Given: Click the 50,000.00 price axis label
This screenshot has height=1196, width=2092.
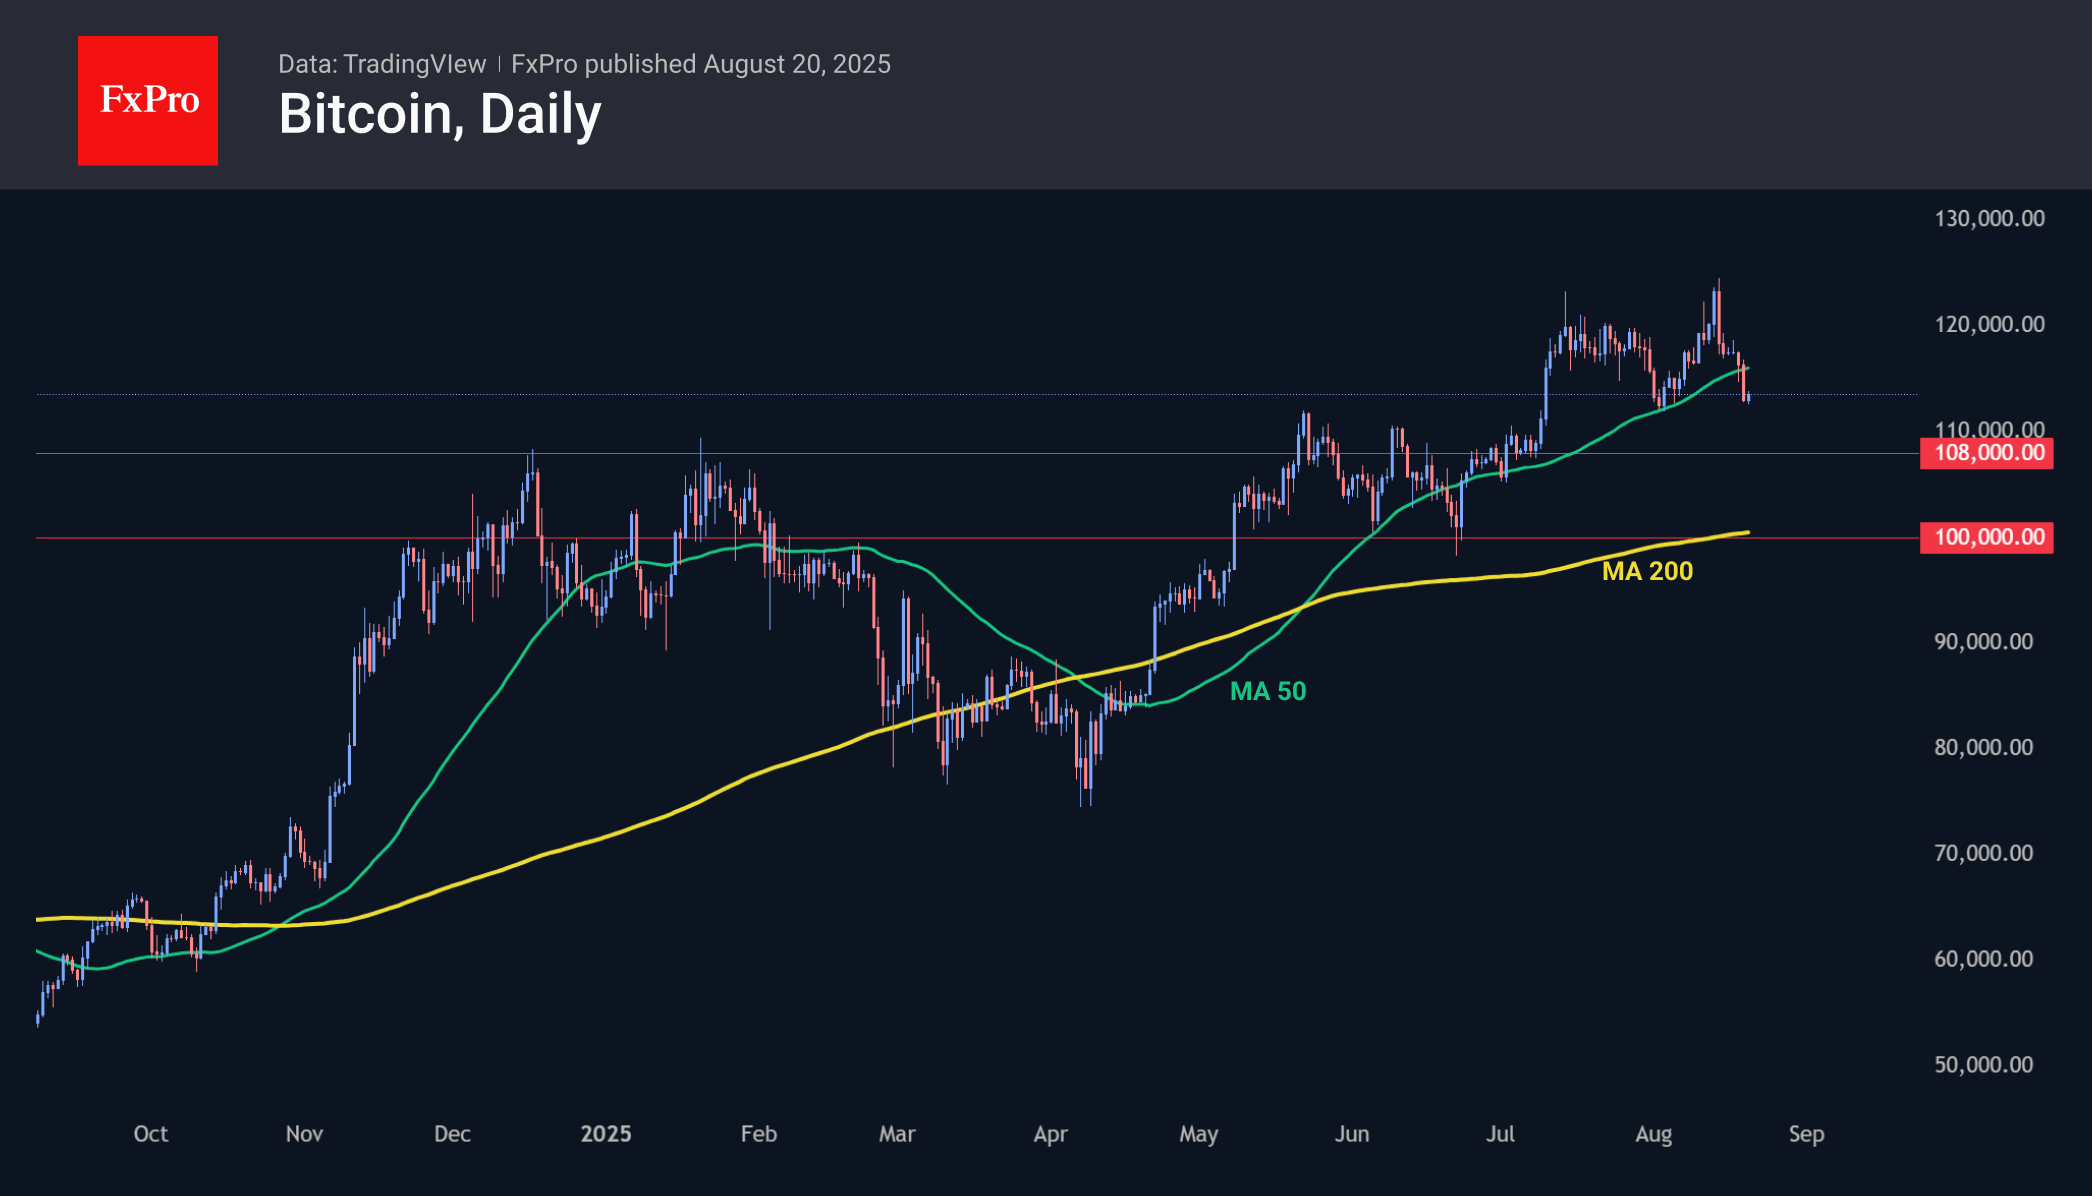Looking at the screenshot, I should [1983, 1064].
